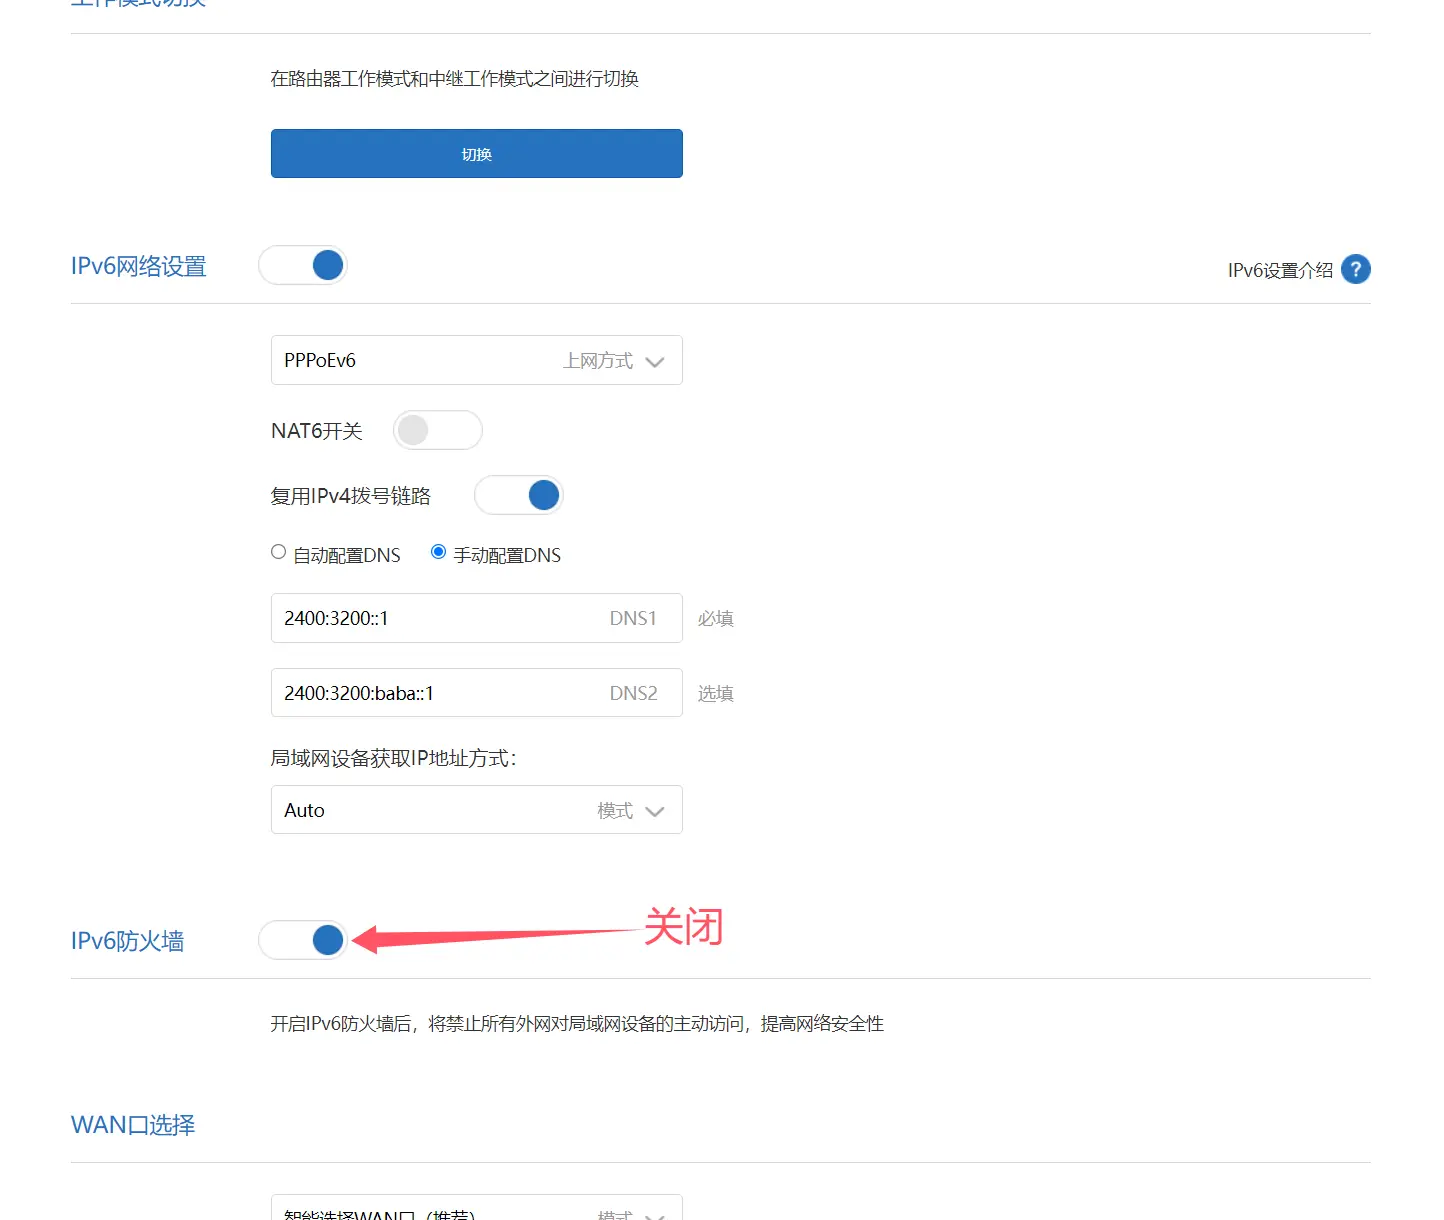Toggle the IPv6网络设置 switch off

[303, 265]
